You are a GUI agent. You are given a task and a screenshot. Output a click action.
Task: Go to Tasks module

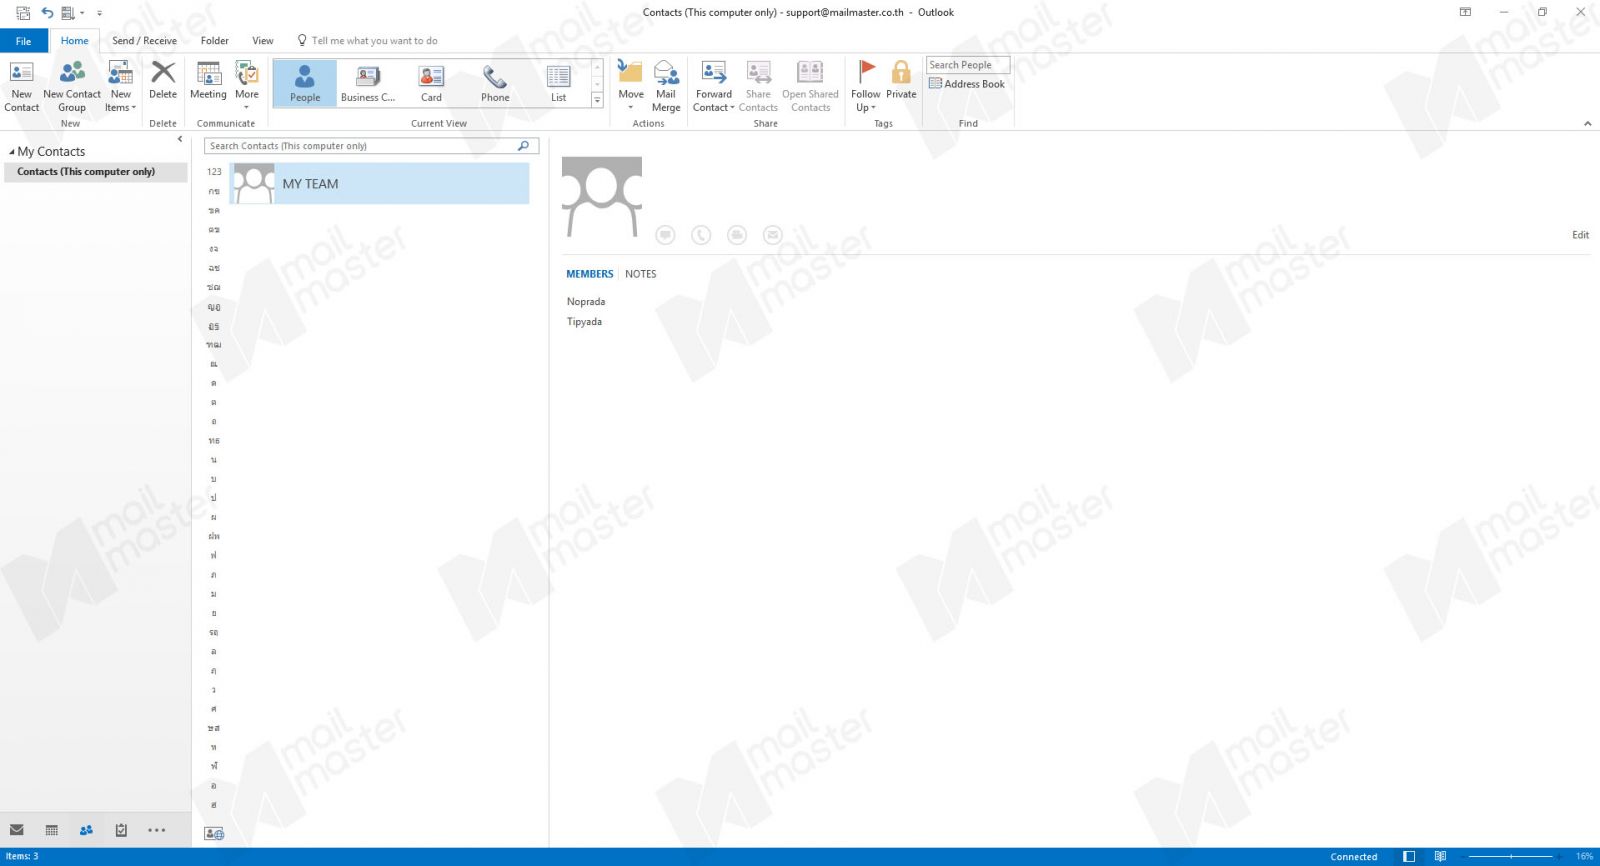[x=121, y=830]
